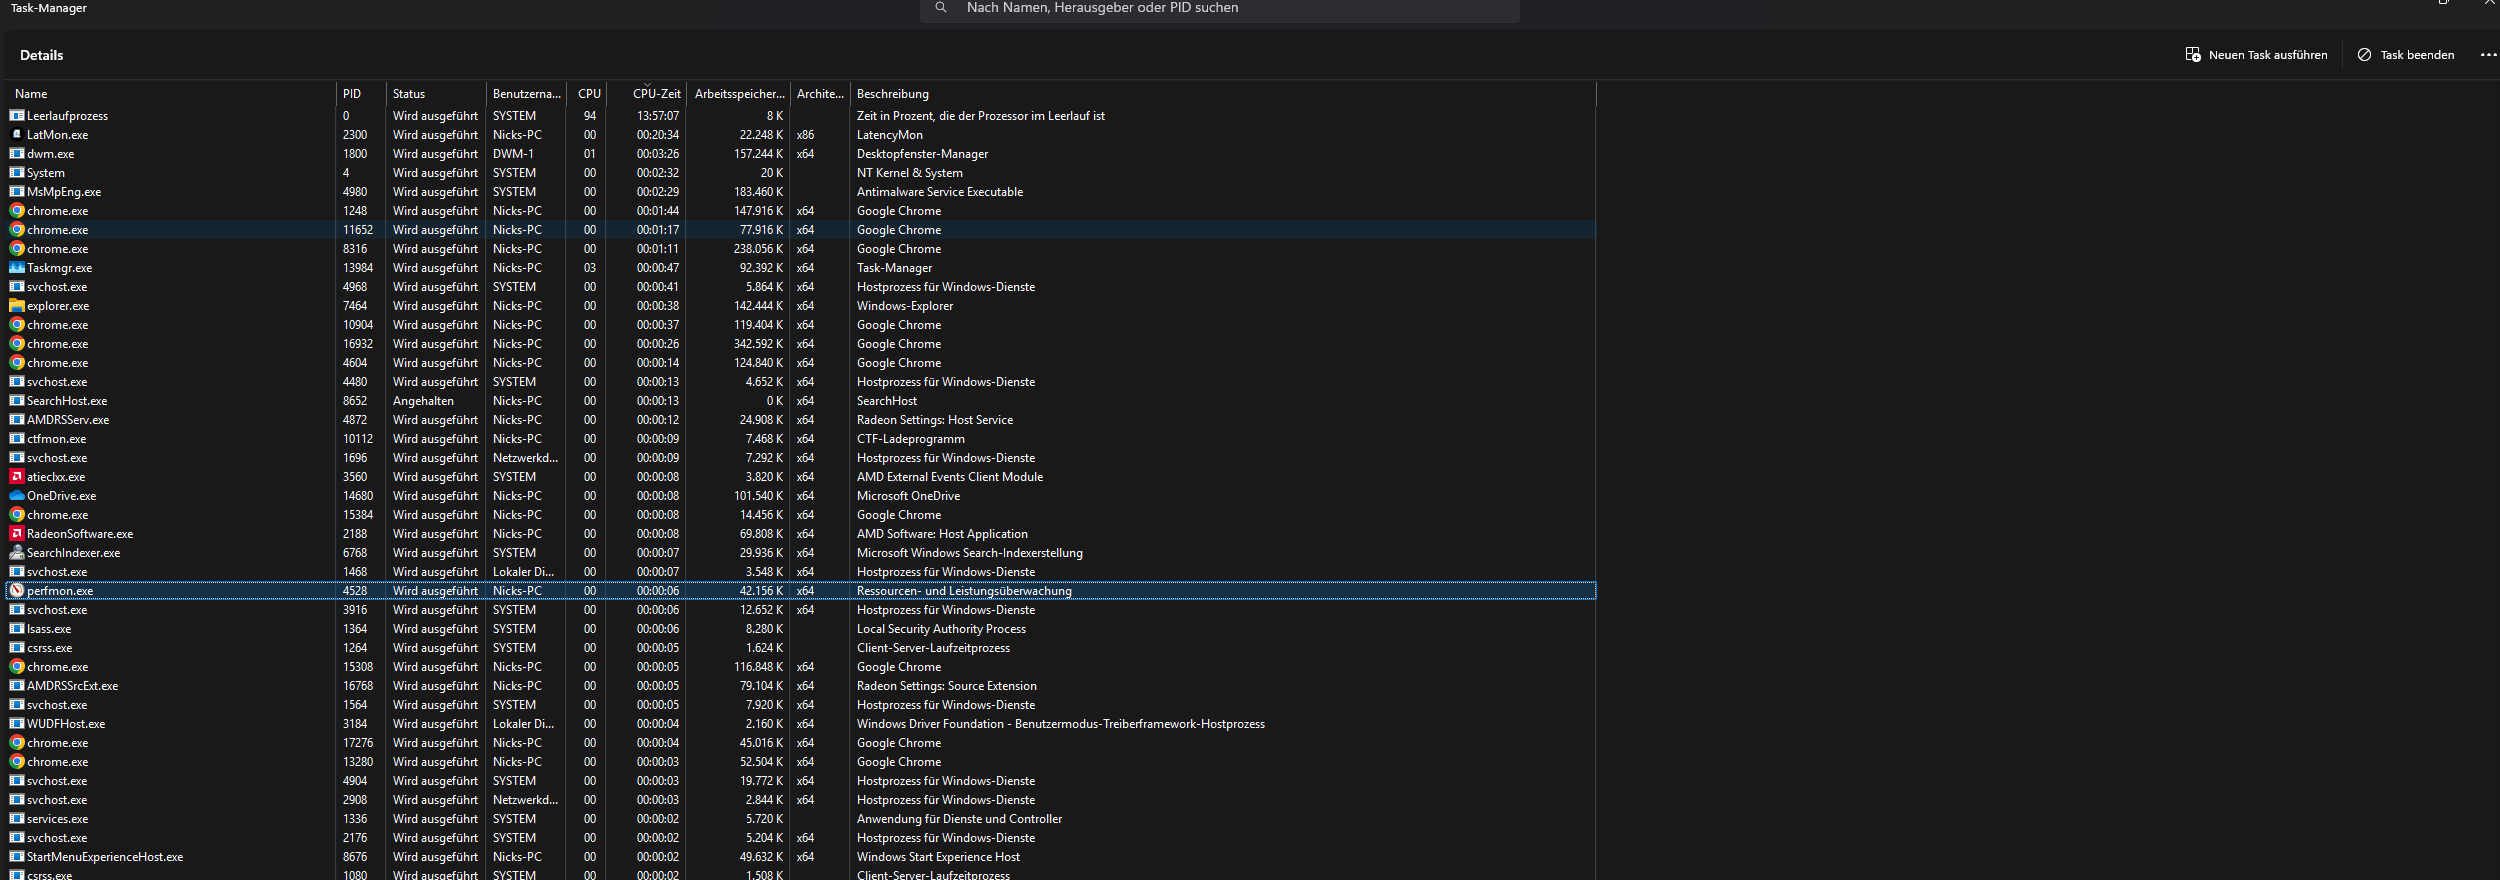Click the atieclxx.exe AMD icon
This screenshot has width=2500, height=880.
pos(17,477)
